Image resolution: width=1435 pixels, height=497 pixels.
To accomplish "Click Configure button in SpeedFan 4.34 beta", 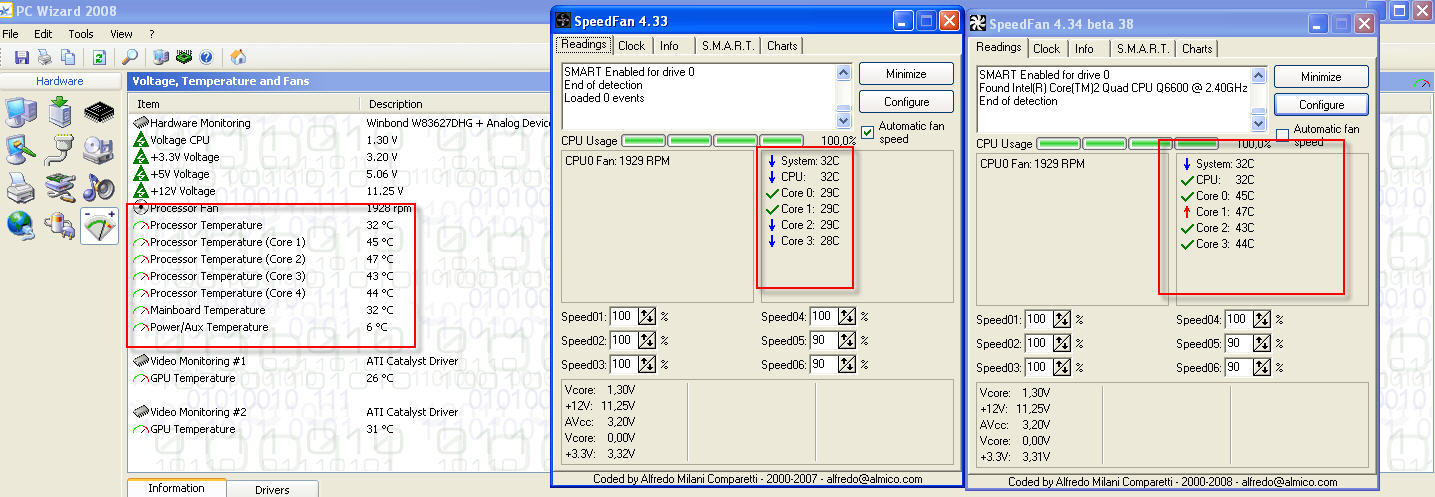I will (1321, 105).
